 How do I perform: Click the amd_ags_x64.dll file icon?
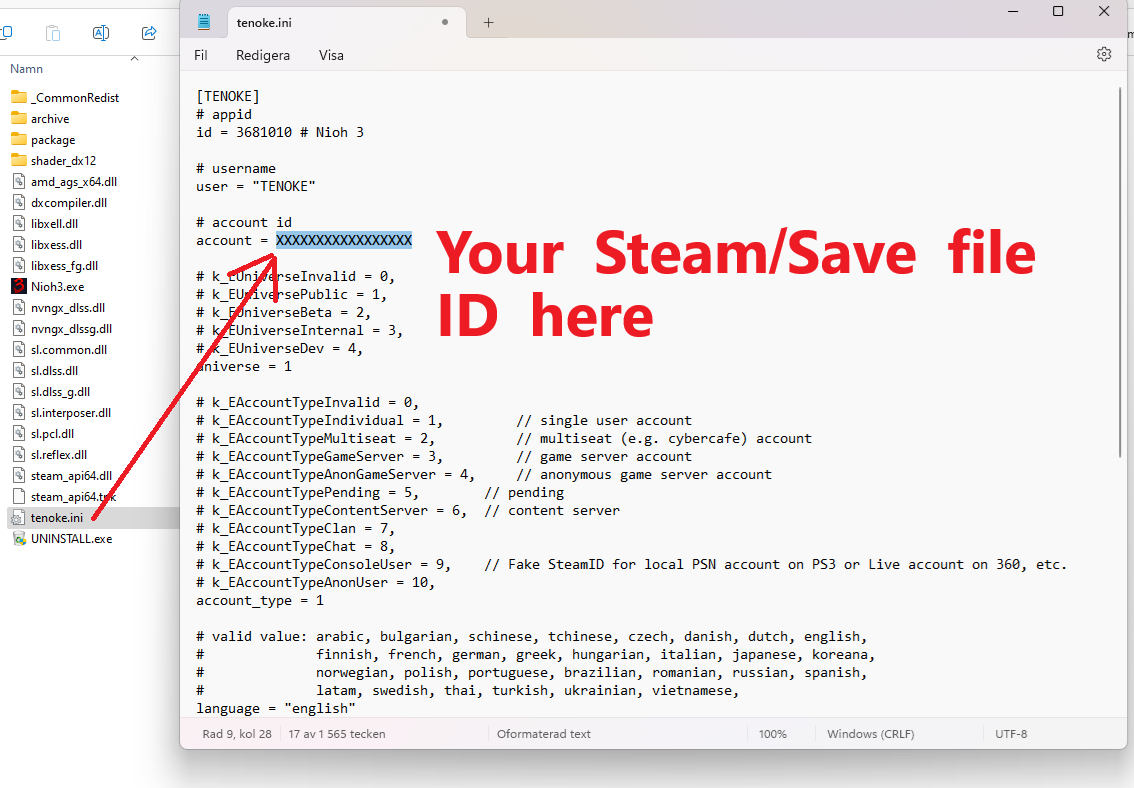pos(19,181)
